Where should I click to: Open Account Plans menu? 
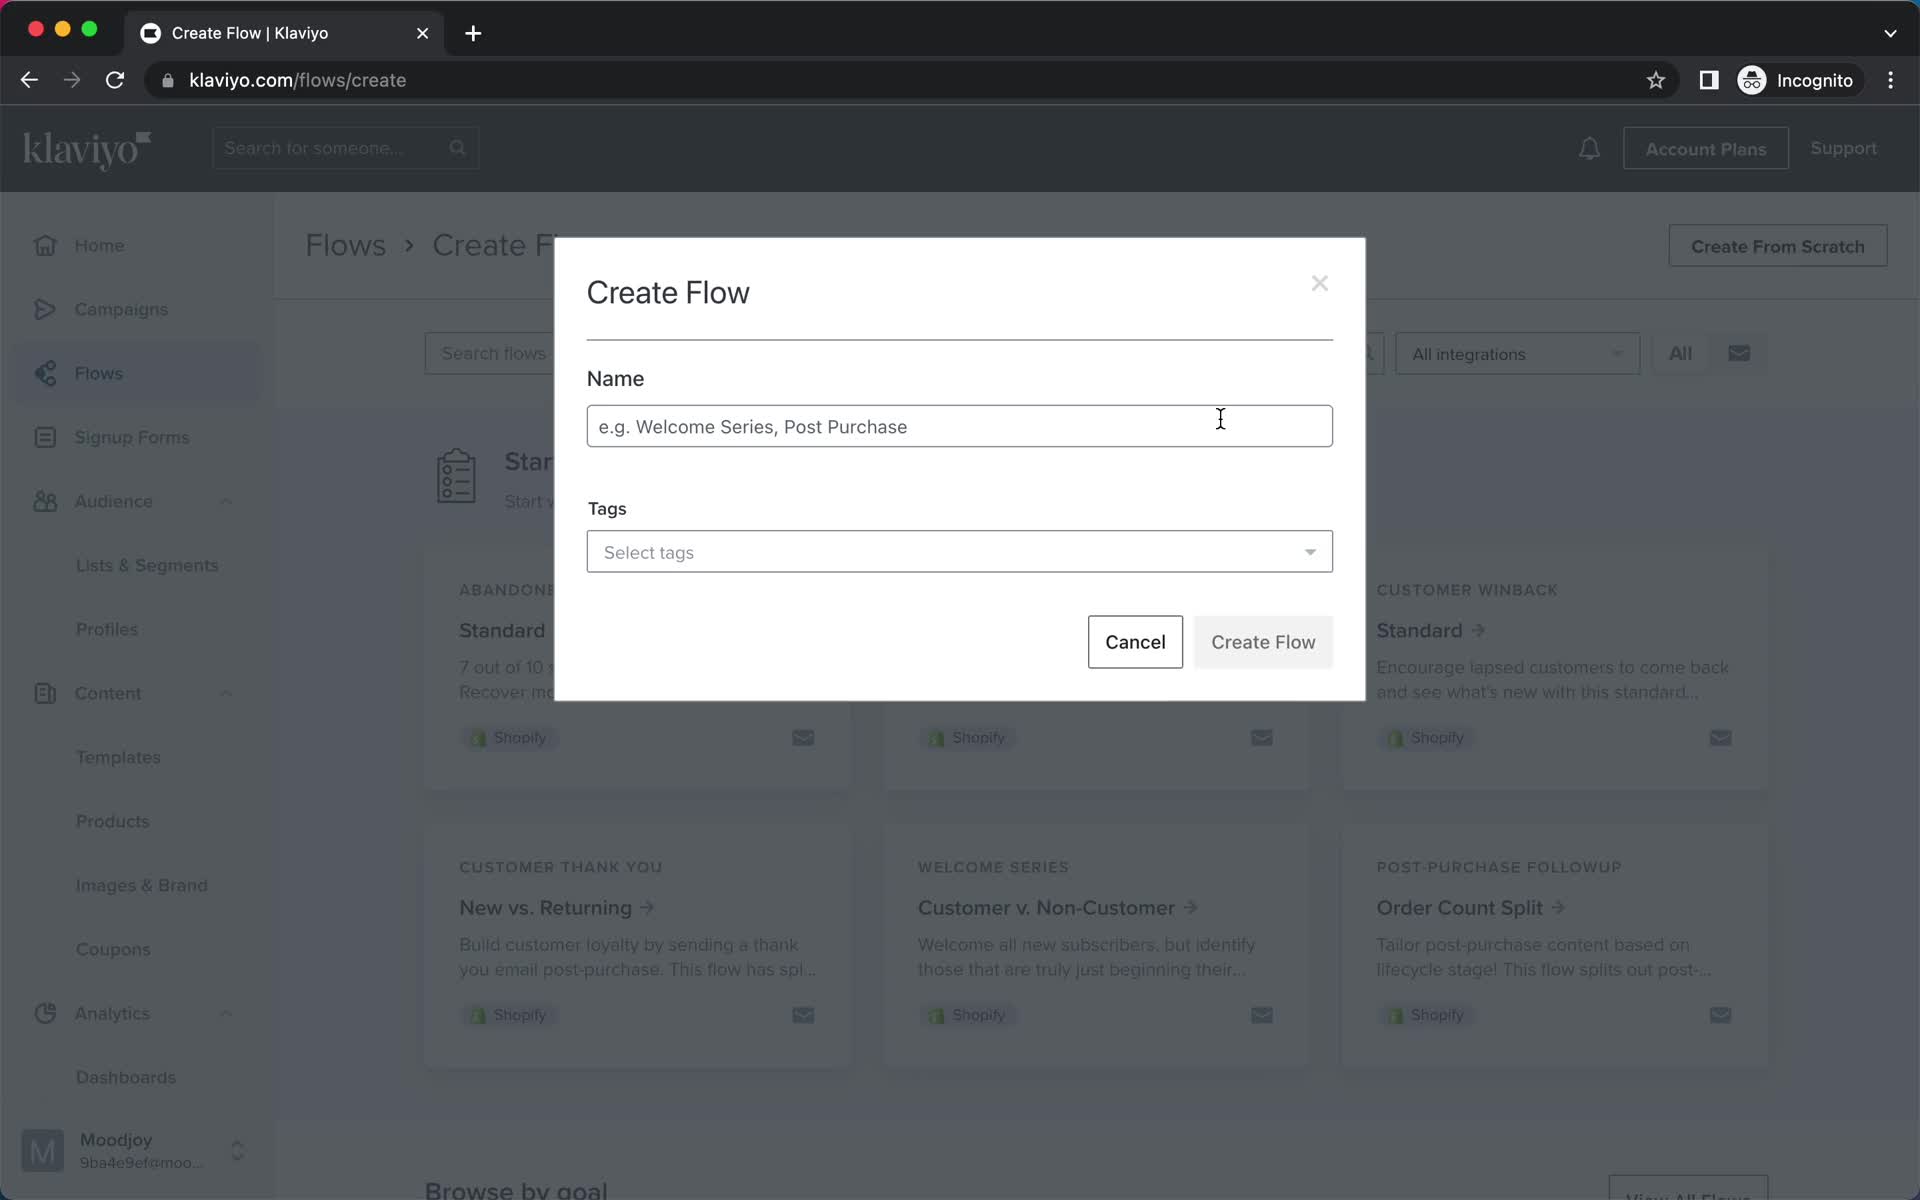pyautogui.click(x=1706, y=148)
